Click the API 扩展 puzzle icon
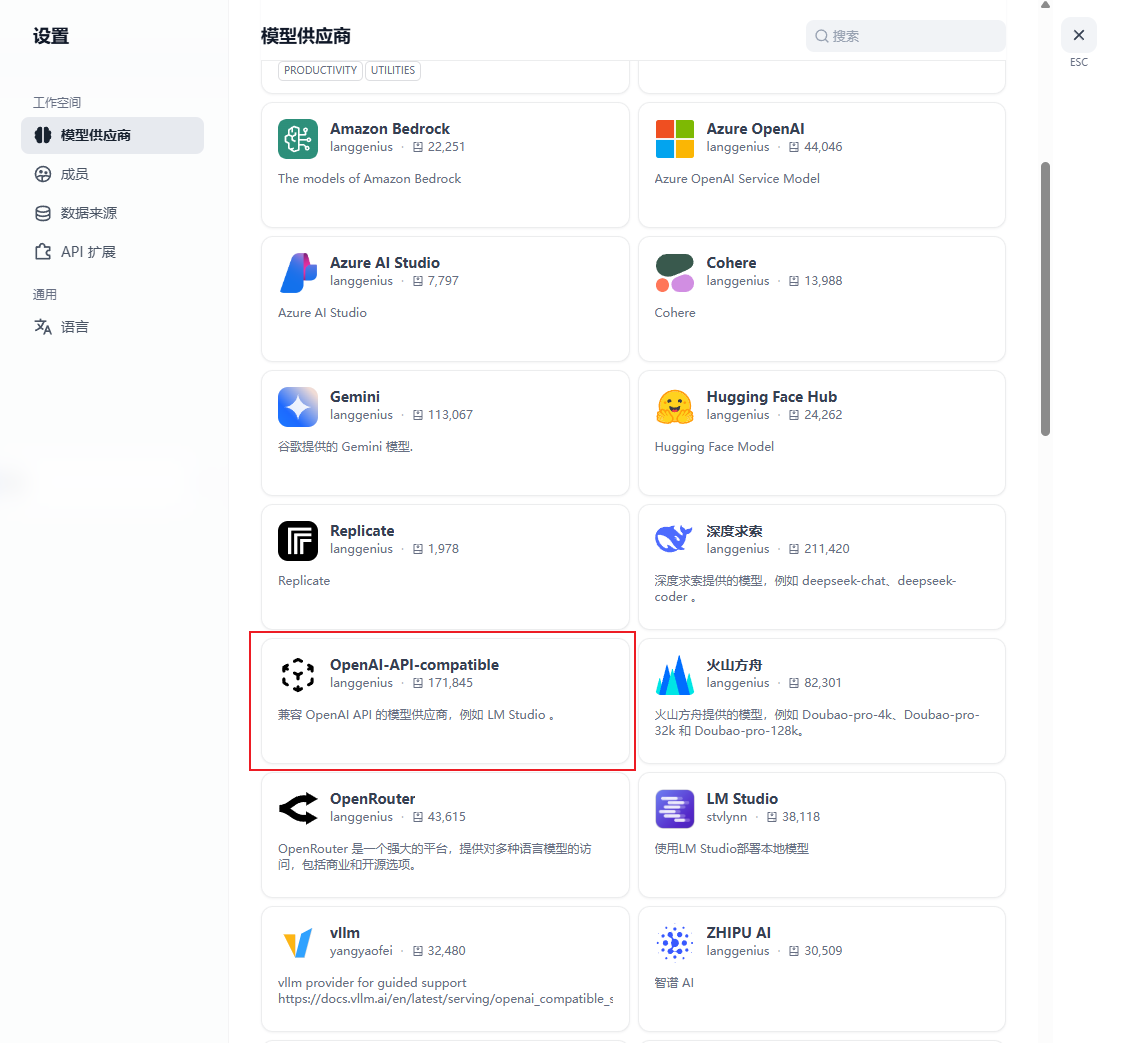Viewport: 1131px width, 1043px height. point(43,252)
